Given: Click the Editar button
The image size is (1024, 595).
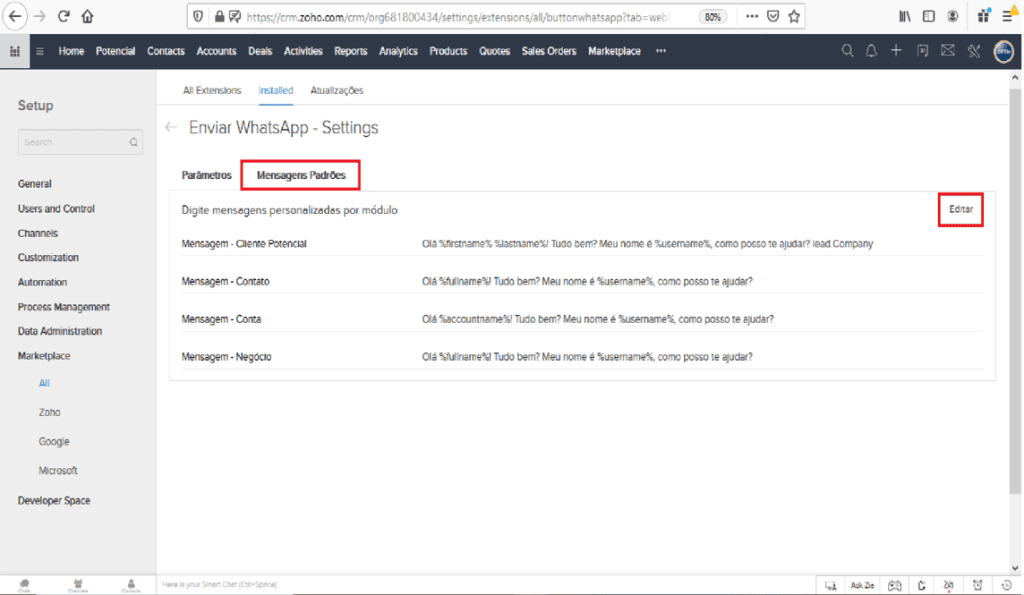Looking at the screenshot, I should [960, 210].
